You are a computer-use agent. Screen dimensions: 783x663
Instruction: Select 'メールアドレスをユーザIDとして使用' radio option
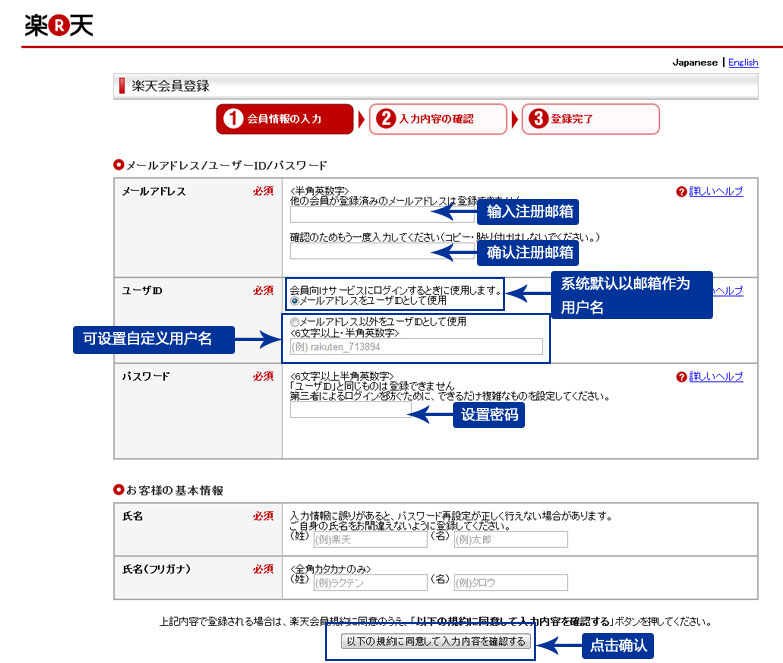pos(294,300)
